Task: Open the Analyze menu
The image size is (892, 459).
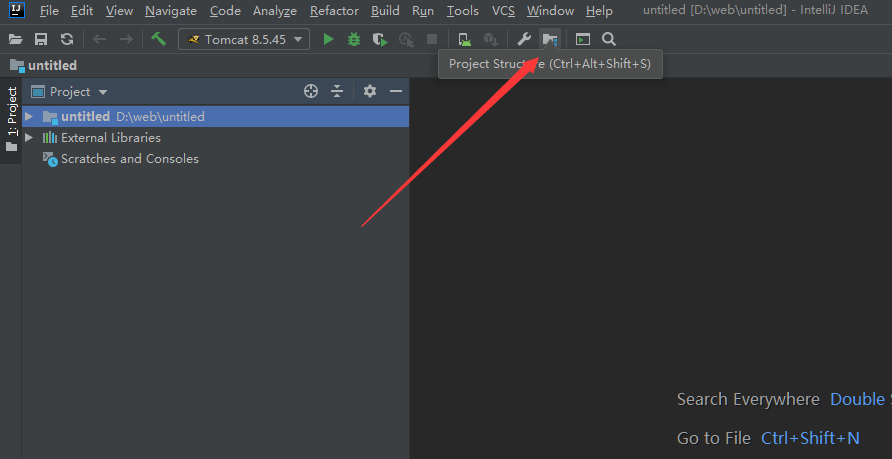Action: 275,11
